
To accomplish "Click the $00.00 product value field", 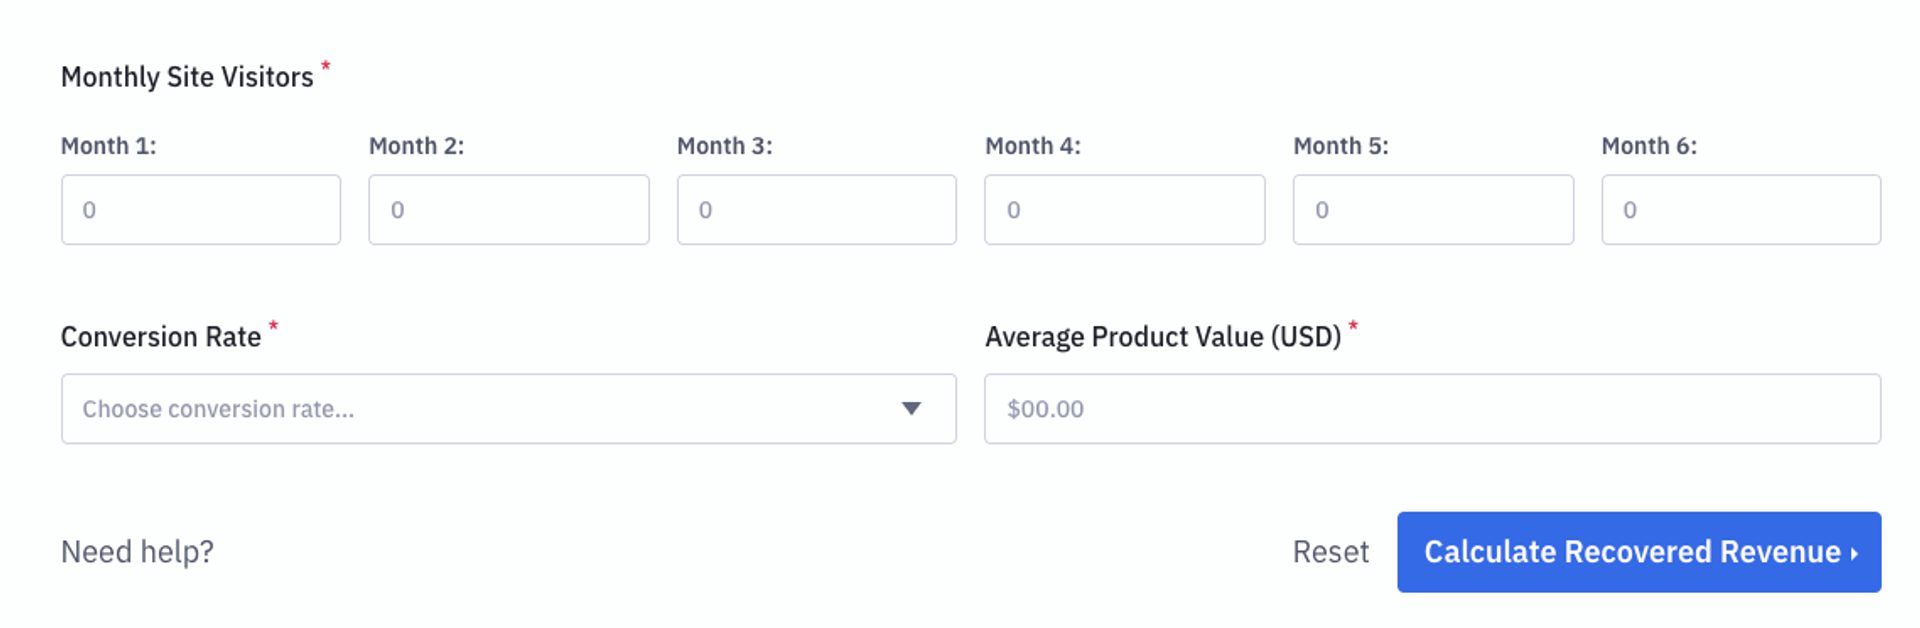I will click(1432, 408).
